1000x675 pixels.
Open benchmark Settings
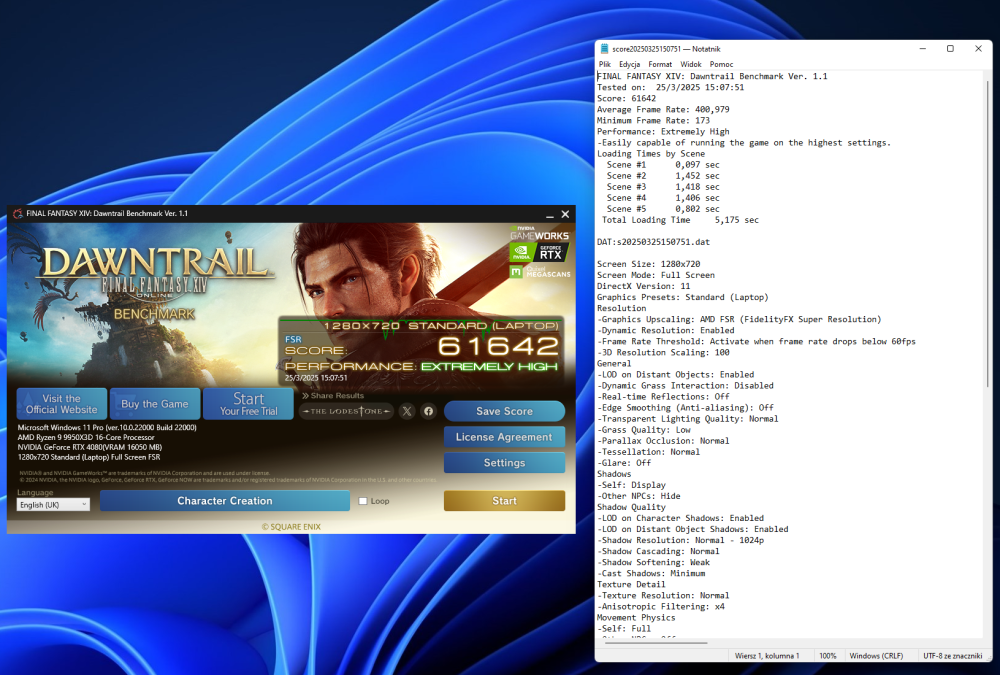(x=504, y=463)
